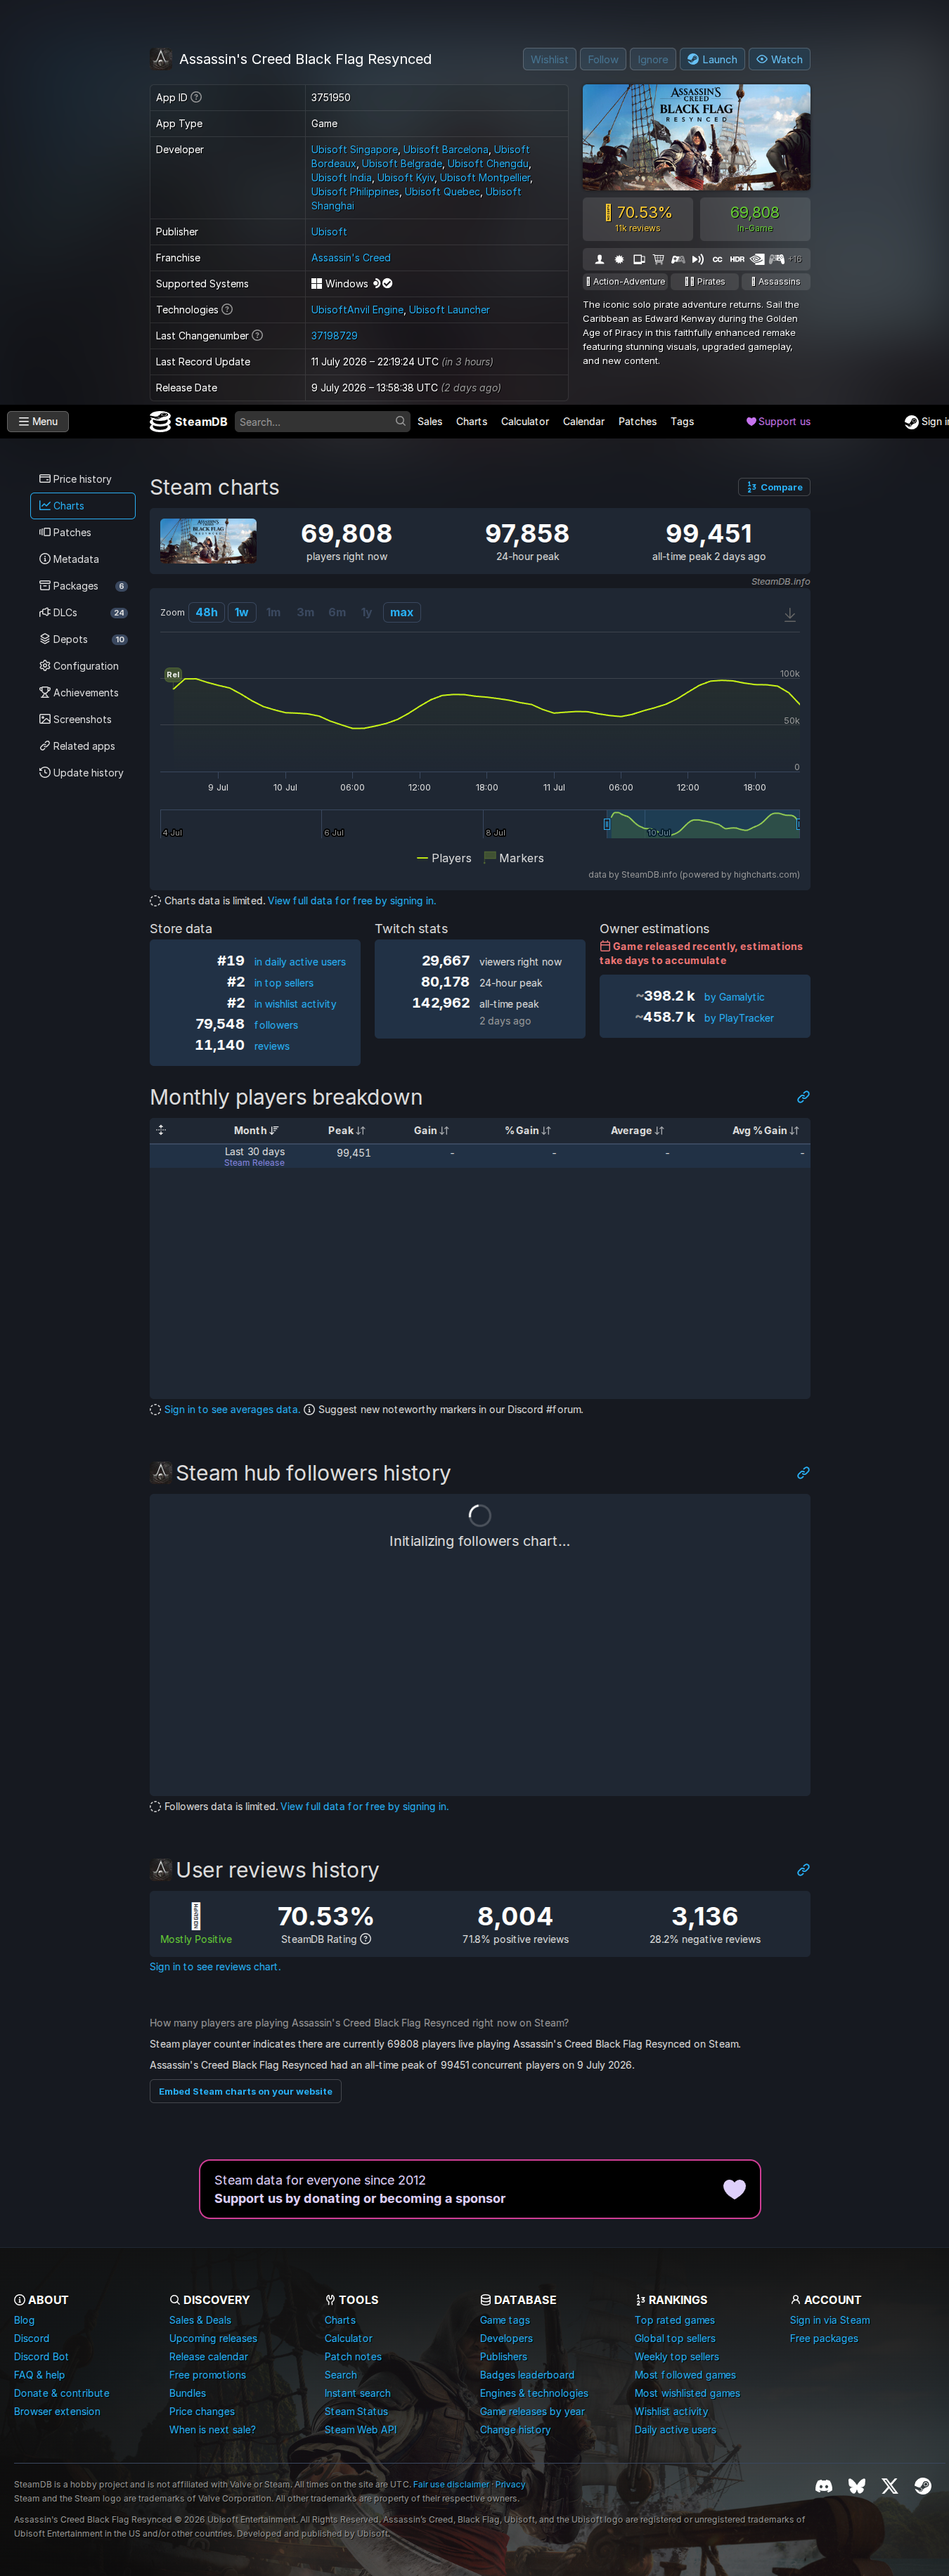Click the help icon beside App ID
The height and width of the screenshot is (2576, 949).
pyautogui.click(x=196, y=97)
